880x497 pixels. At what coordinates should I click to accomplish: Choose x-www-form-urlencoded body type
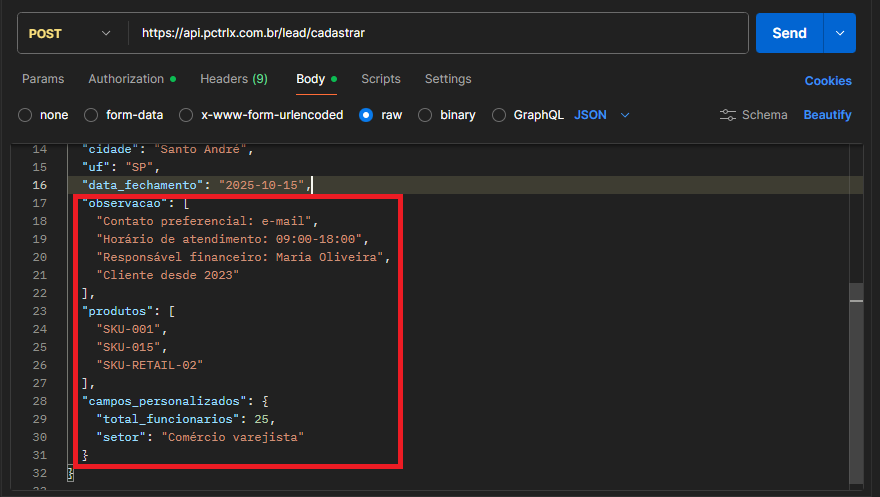tap(186, 115)
